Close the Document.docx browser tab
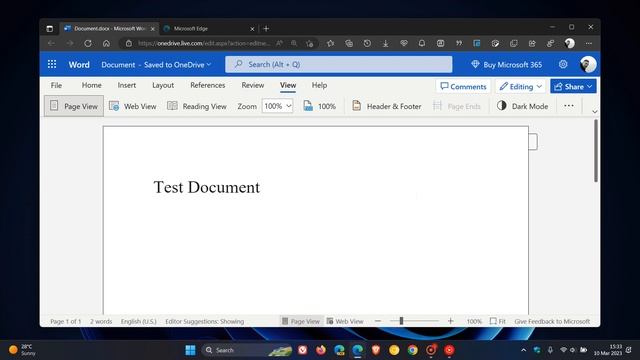640x360 pixels. (x=153, y=29)
